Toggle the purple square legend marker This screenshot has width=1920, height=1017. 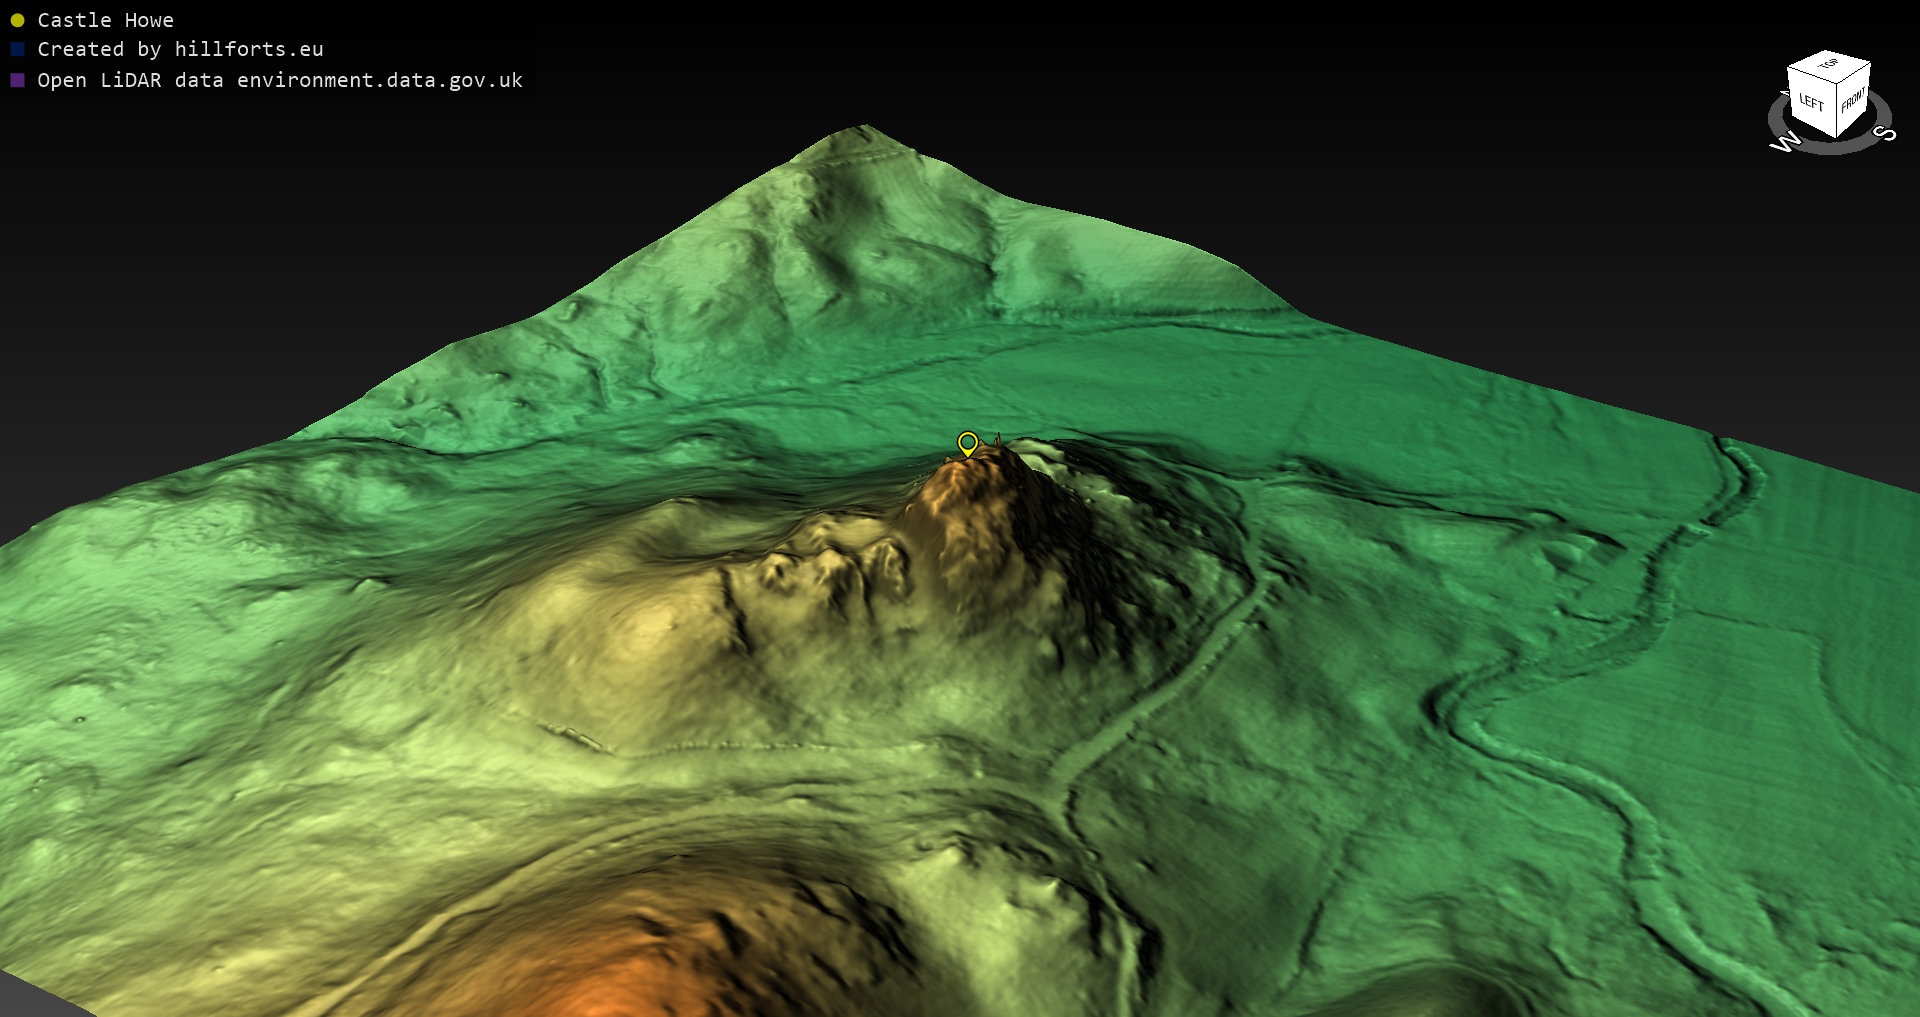point(17,80)
